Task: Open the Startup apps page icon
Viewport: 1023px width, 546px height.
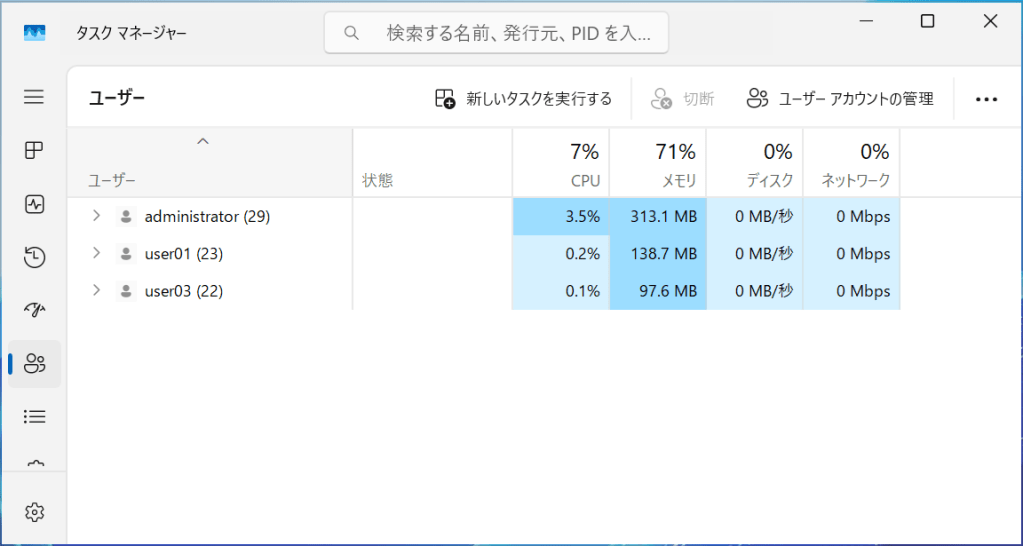Action: pos(34,310)
